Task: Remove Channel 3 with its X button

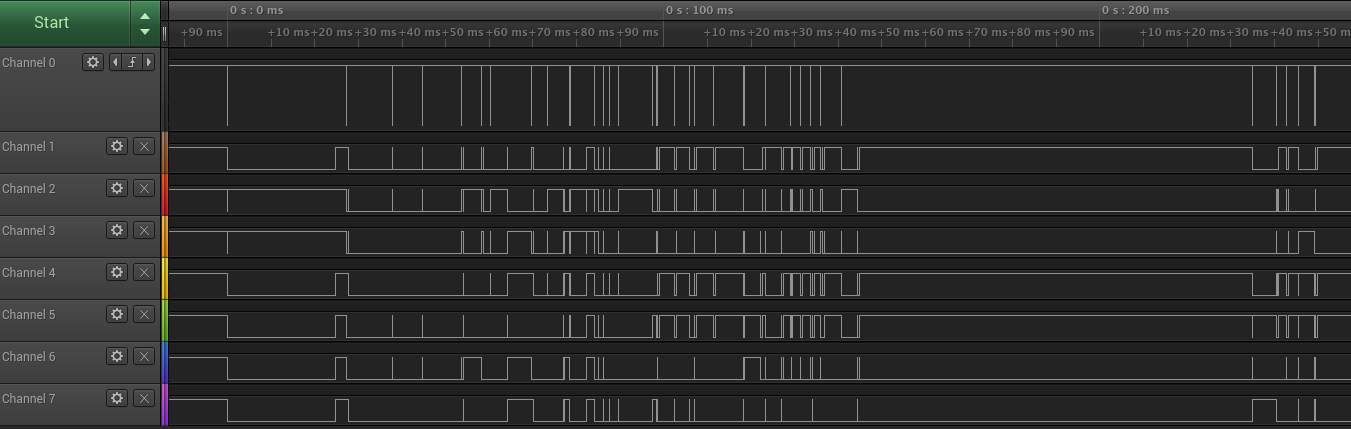Action: (x=144, y=230)
